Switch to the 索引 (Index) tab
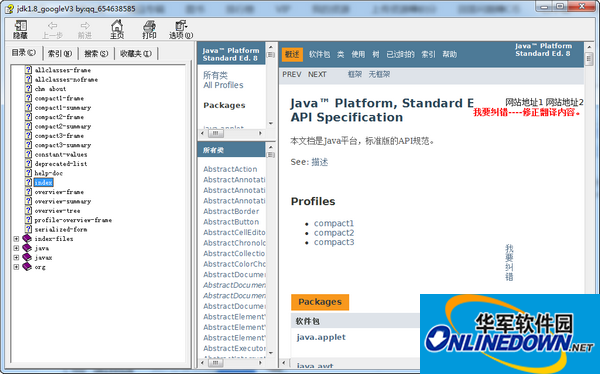 click(60, 54)
